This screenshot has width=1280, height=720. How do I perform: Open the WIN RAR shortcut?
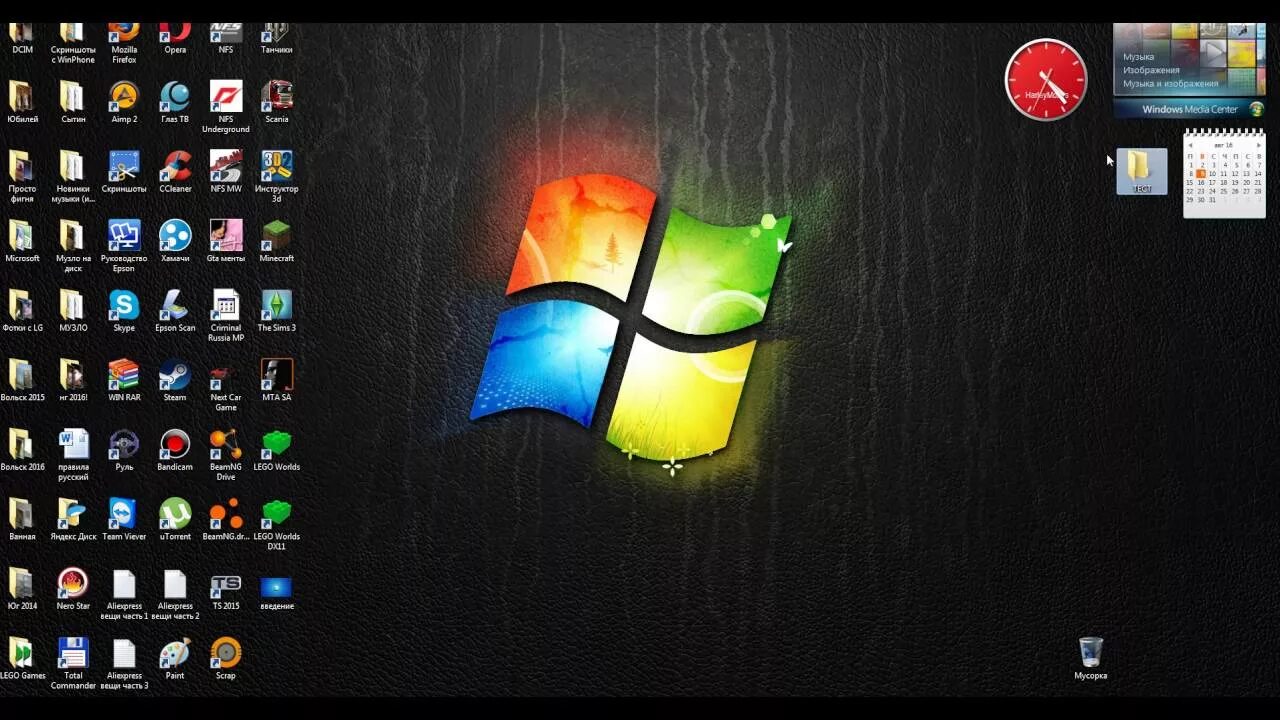124,380
